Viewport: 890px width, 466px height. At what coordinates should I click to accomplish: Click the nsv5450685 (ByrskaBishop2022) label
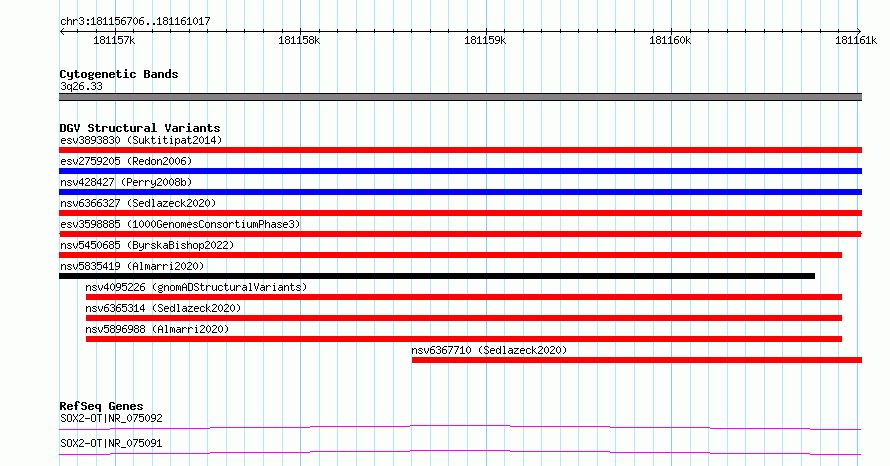(x=147, y=245)
